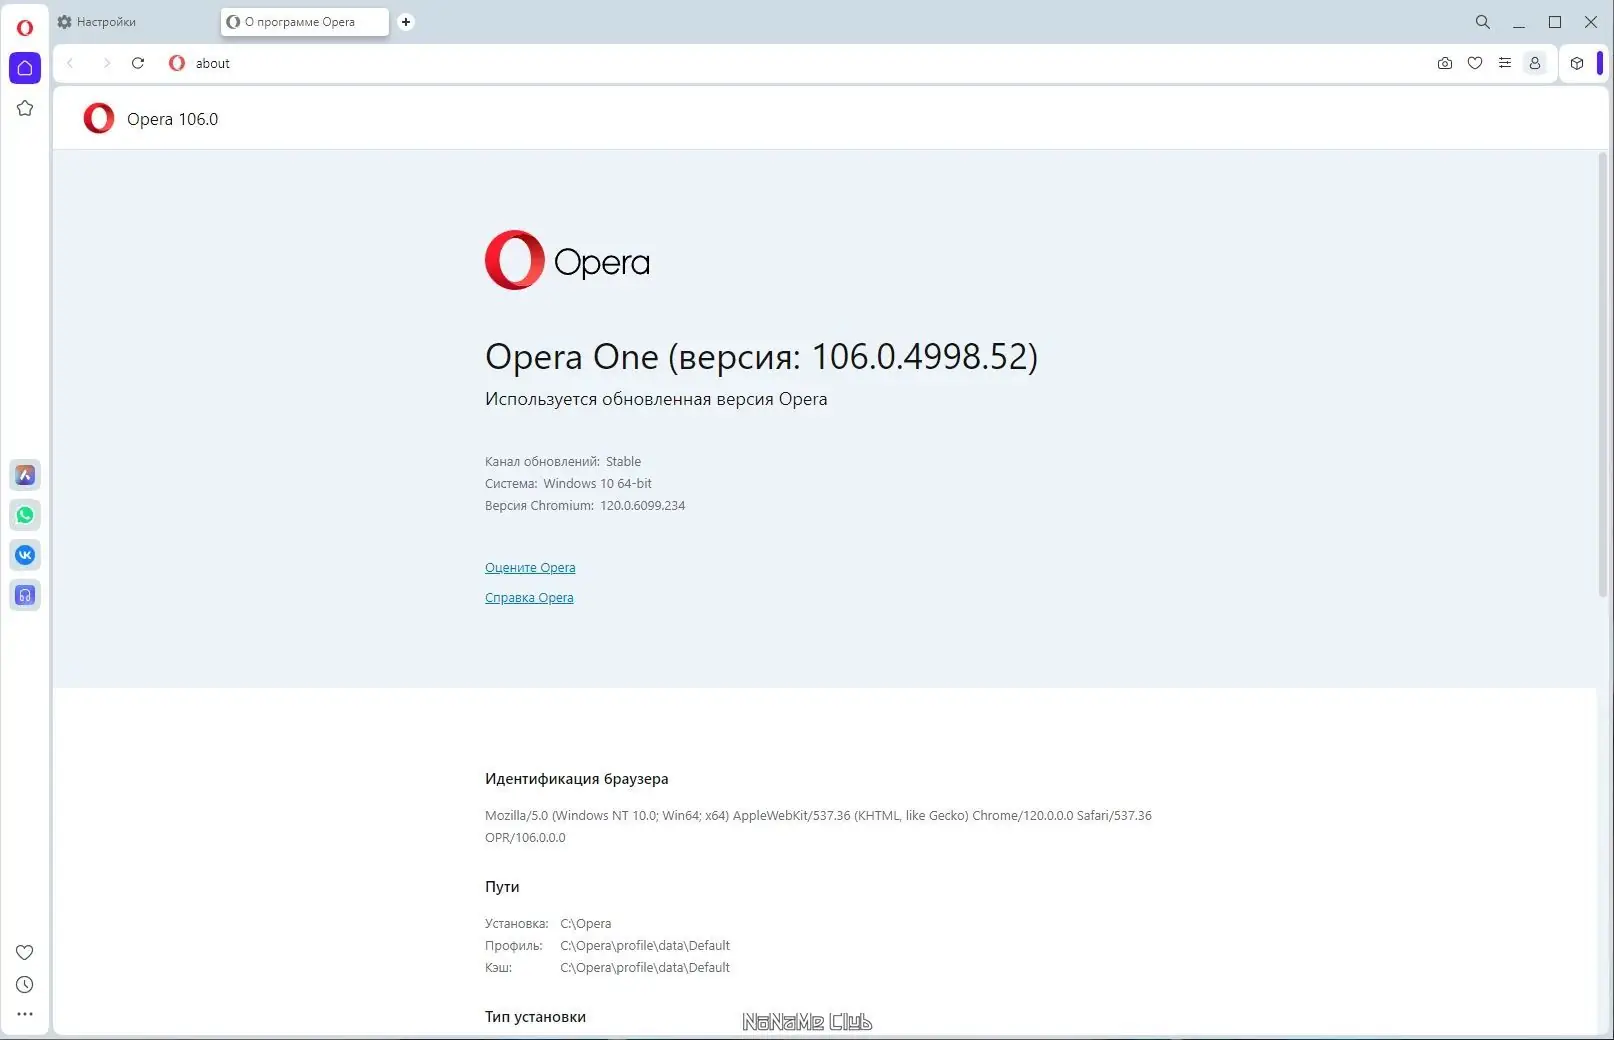
Task: Open bookmarks star icon in sidebar
Action: [x=25, y=108]
